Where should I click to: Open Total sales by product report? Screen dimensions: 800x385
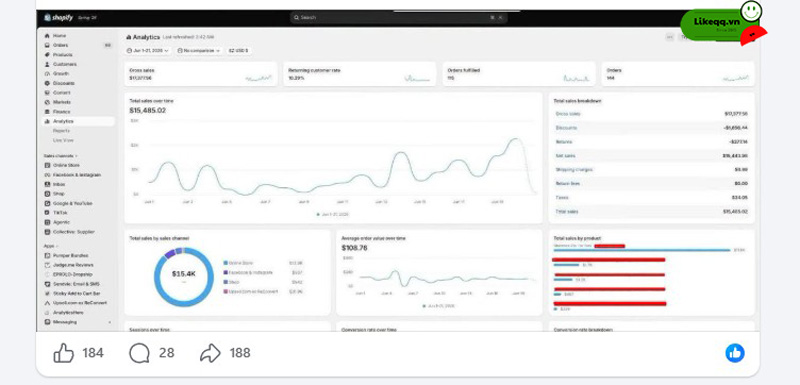pos(577,238)
